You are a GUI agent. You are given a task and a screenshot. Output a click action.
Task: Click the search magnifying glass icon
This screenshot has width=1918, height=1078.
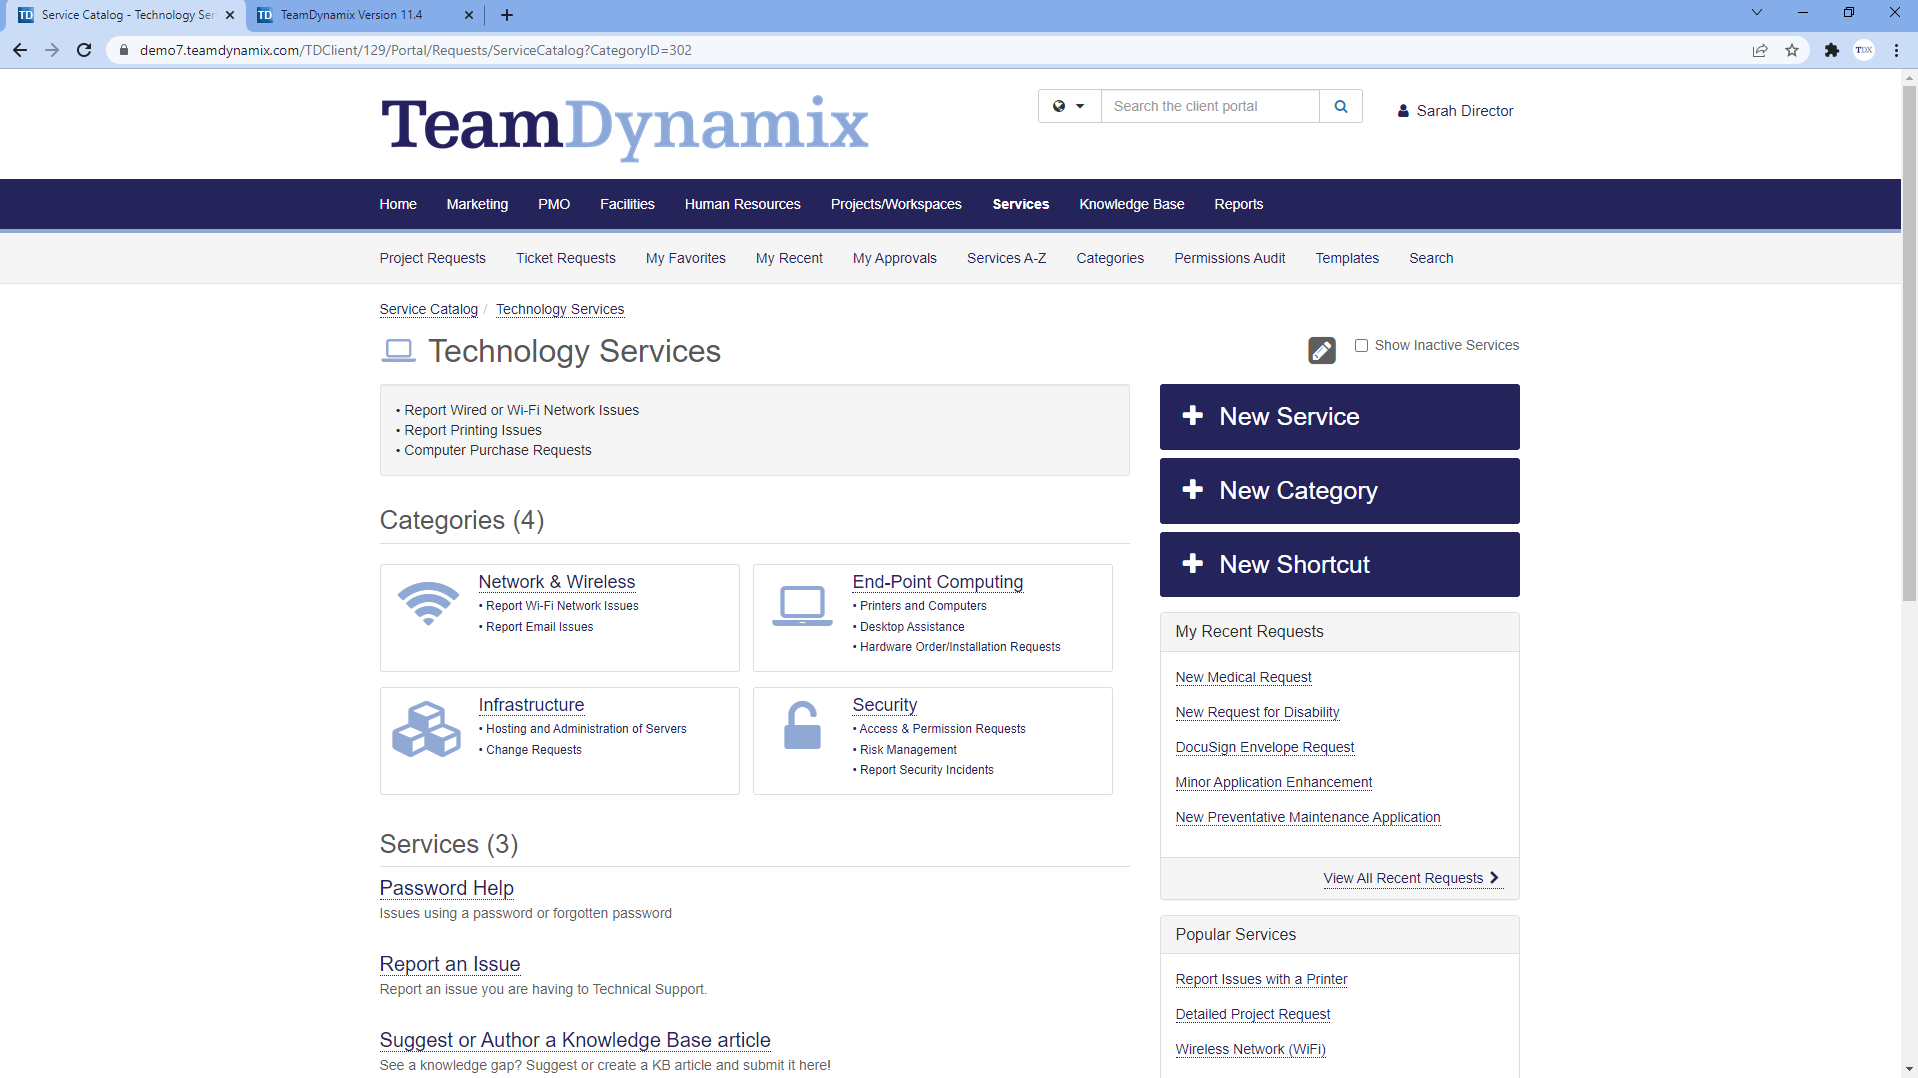[1340, 106]
